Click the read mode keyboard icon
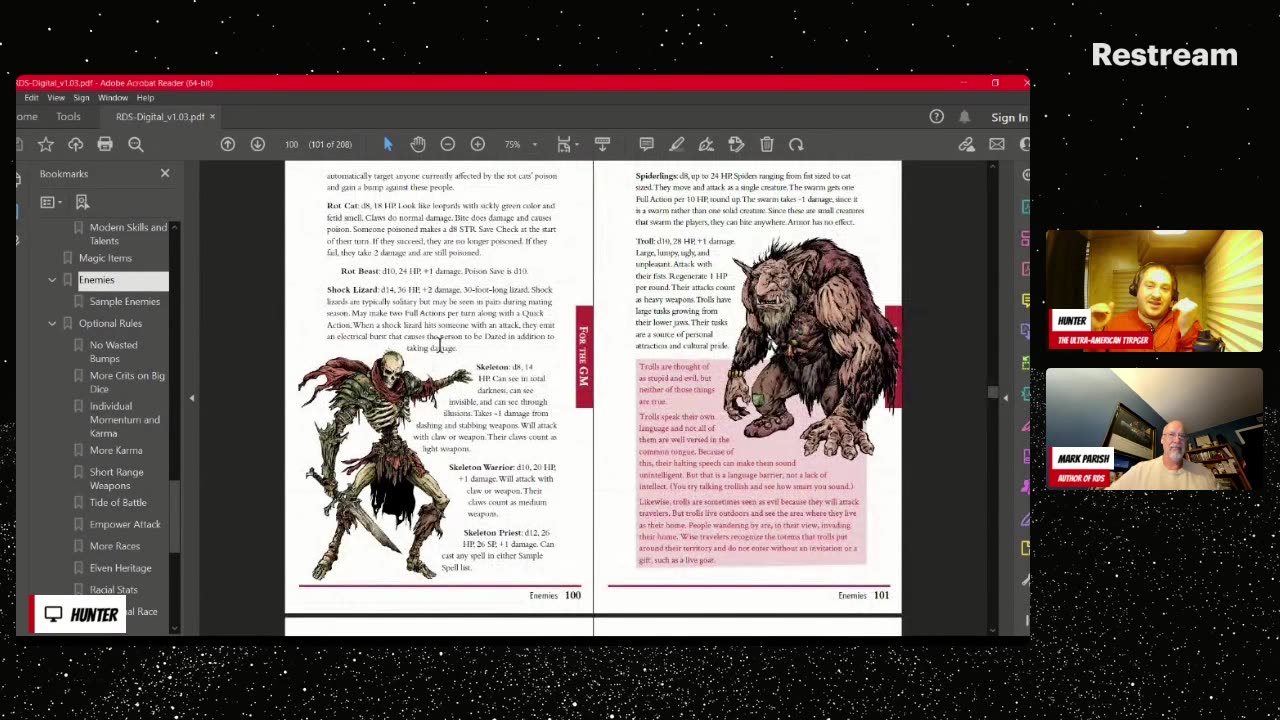Image resolution: width=1280 pixels, height=720 pixels. 602,144
